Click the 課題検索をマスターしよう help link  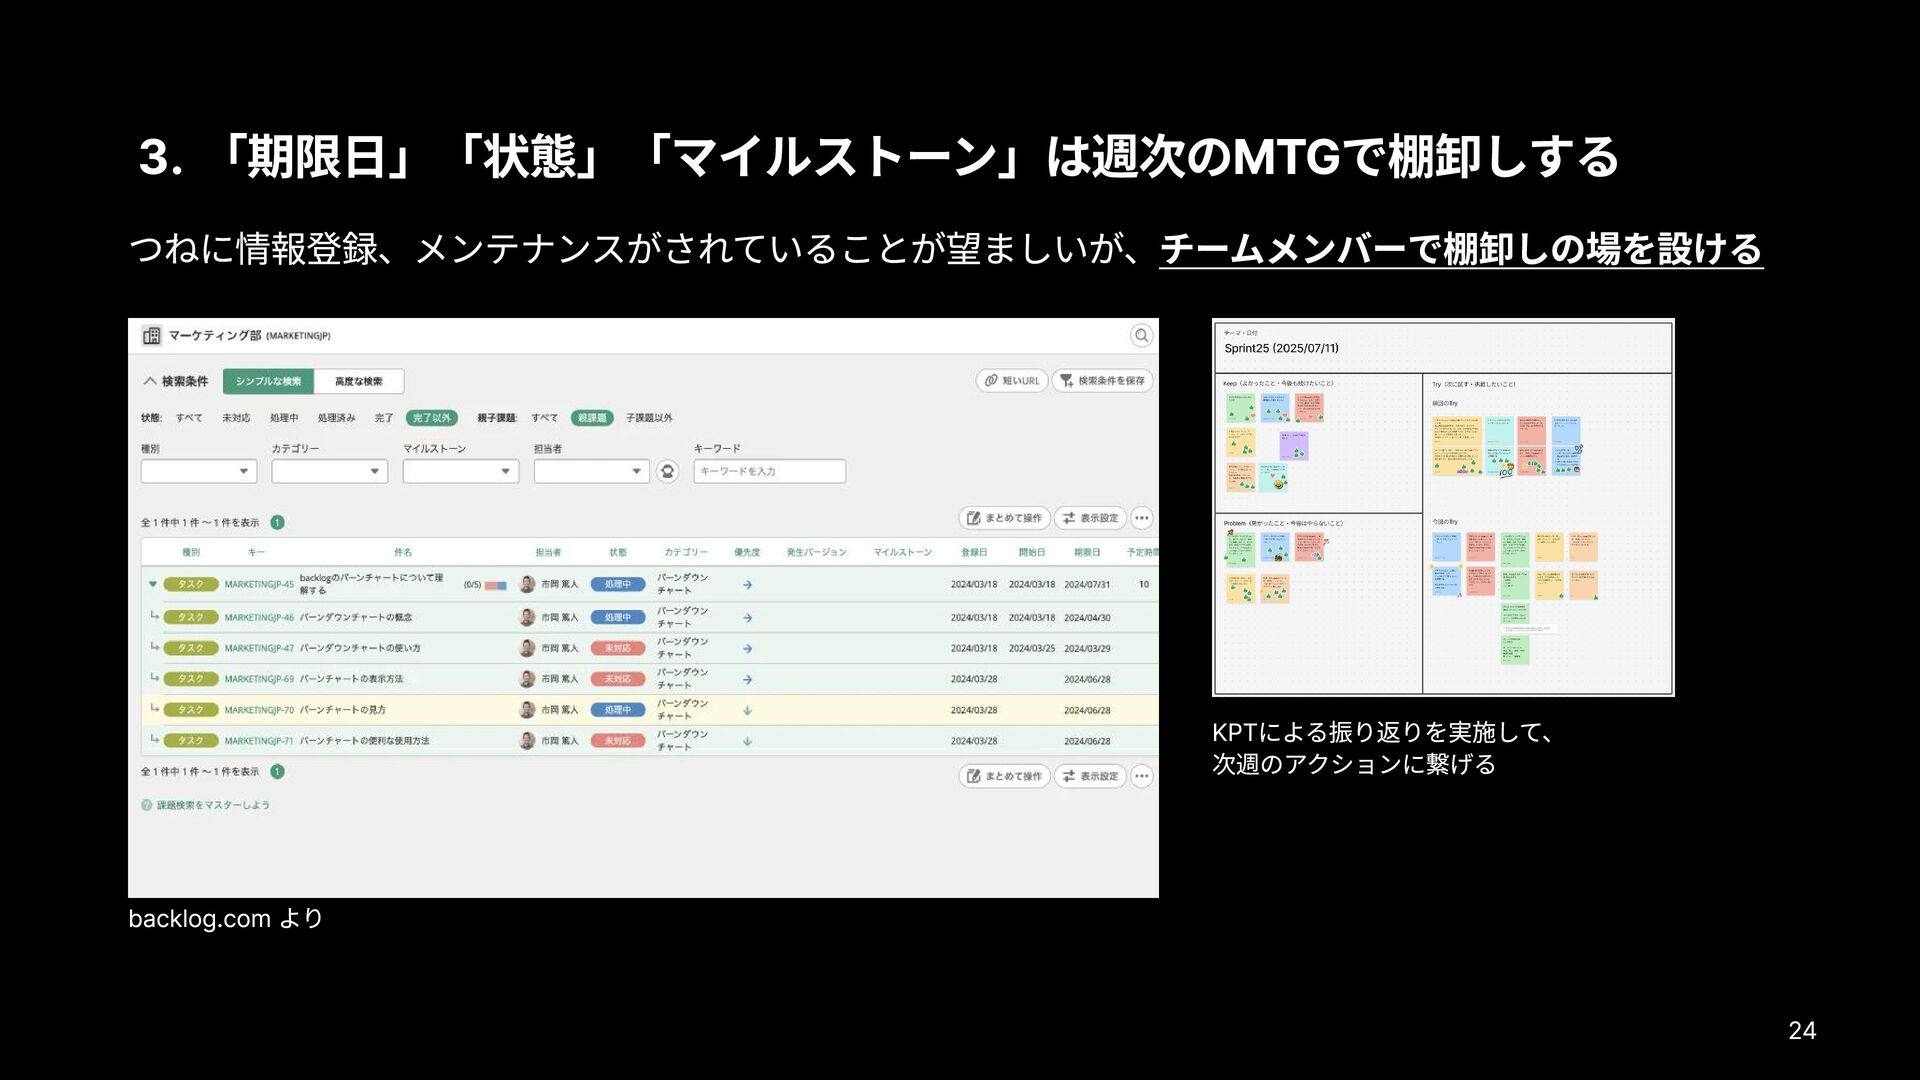pos(212,805)
